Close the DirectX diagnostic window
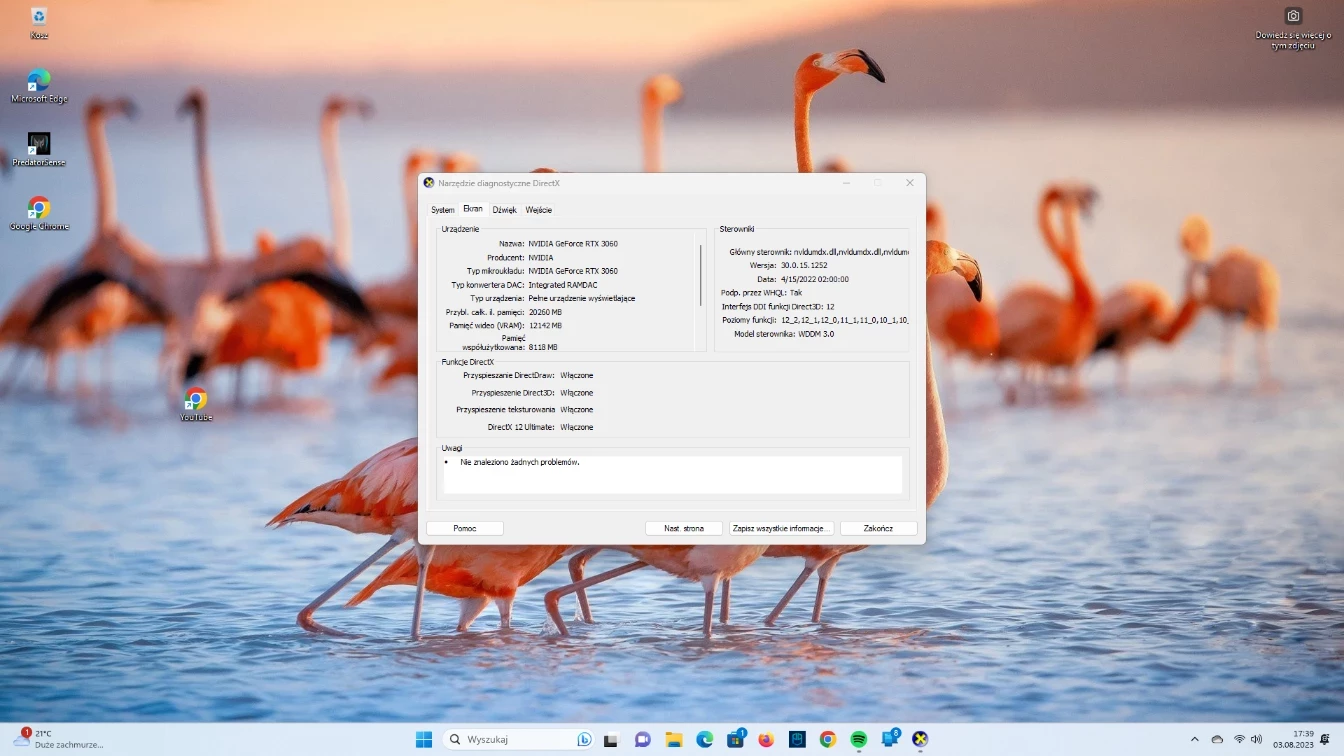 pyautogui.click(x=910, y=183)
